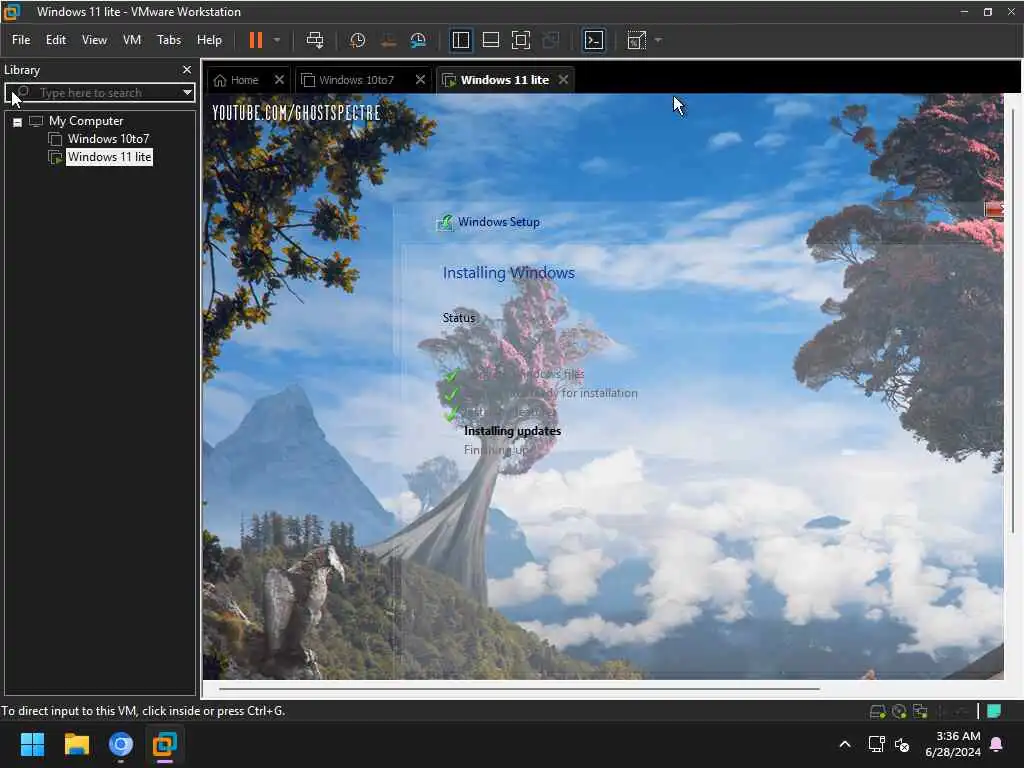Click the VMware Workstation taskbar icon
This screenshot has height=768, width=1024.
[165, 744]
